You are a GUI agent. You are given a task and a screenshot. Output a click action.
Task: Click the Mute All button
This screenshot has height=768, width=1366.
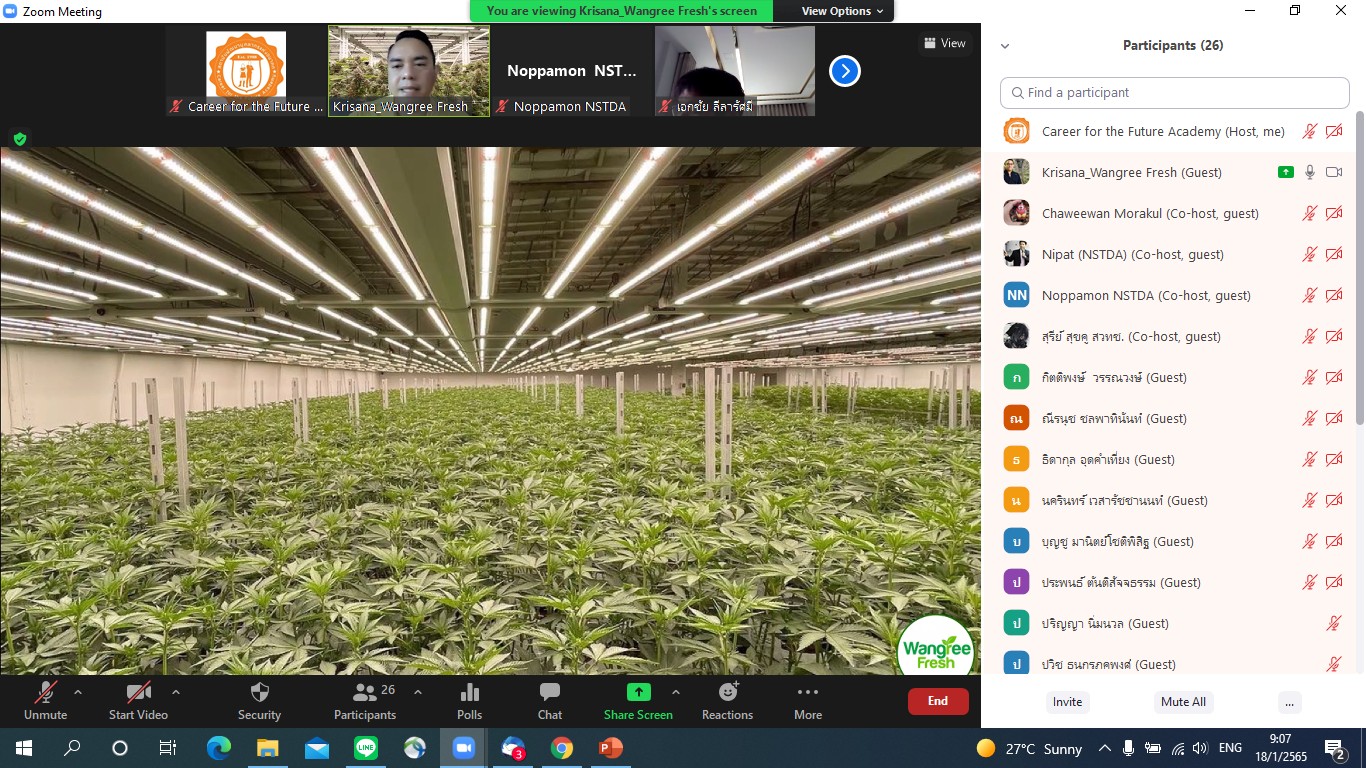tap(1183, 702)
